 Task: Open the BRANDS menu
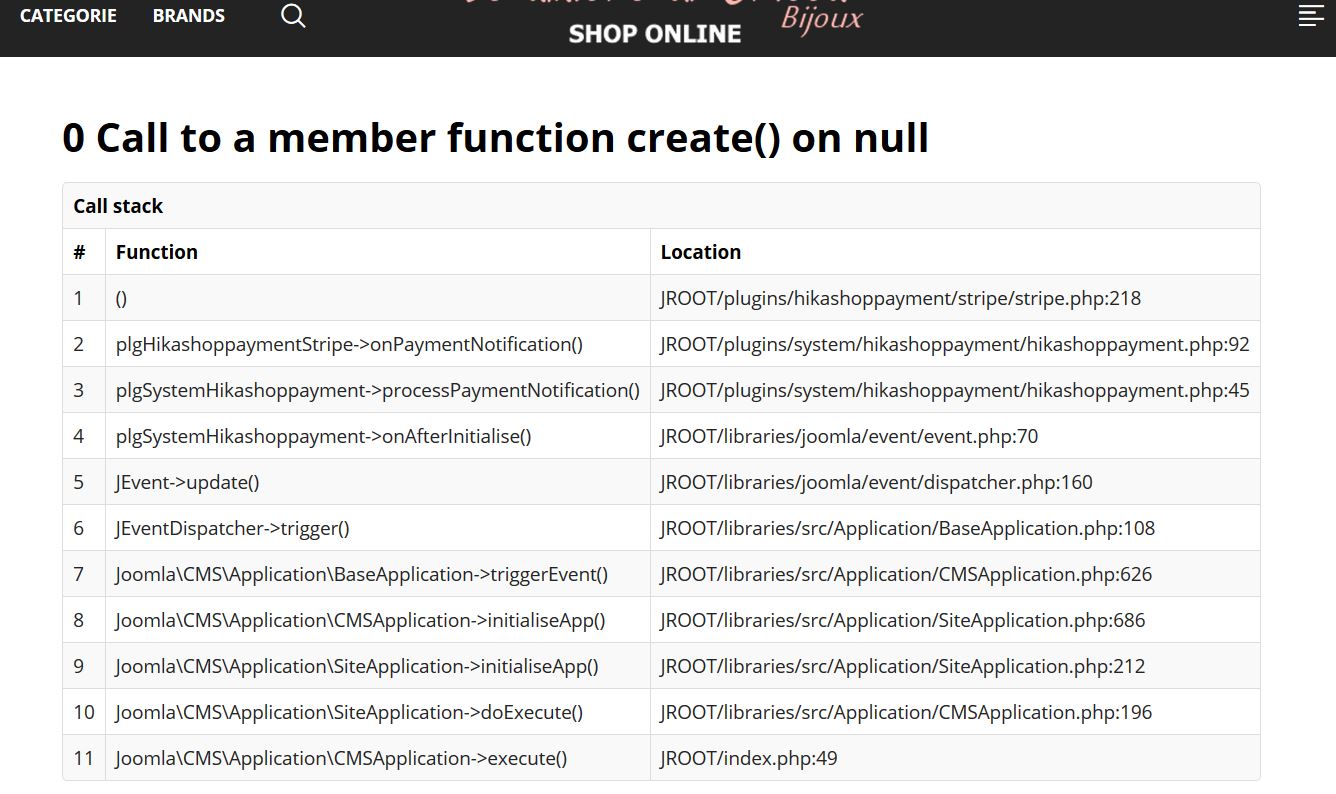pyautogui.click(x=189, y=16)
